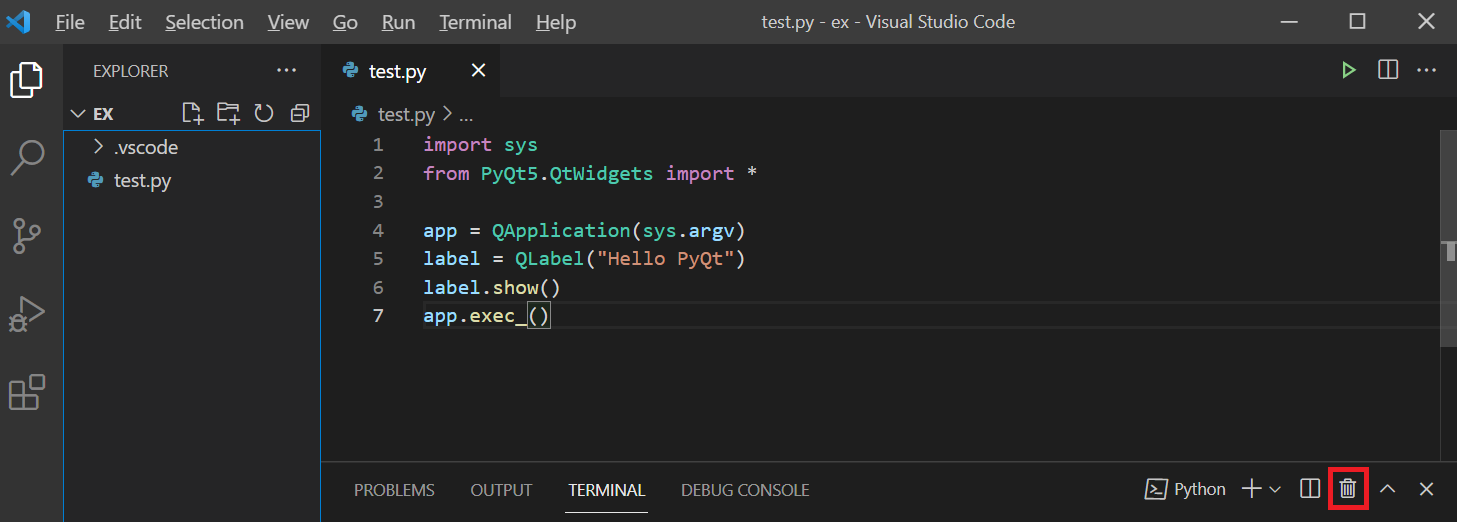Open the File menu
Viewport: 1457px width, 522px height.
(x=70, y=22)
